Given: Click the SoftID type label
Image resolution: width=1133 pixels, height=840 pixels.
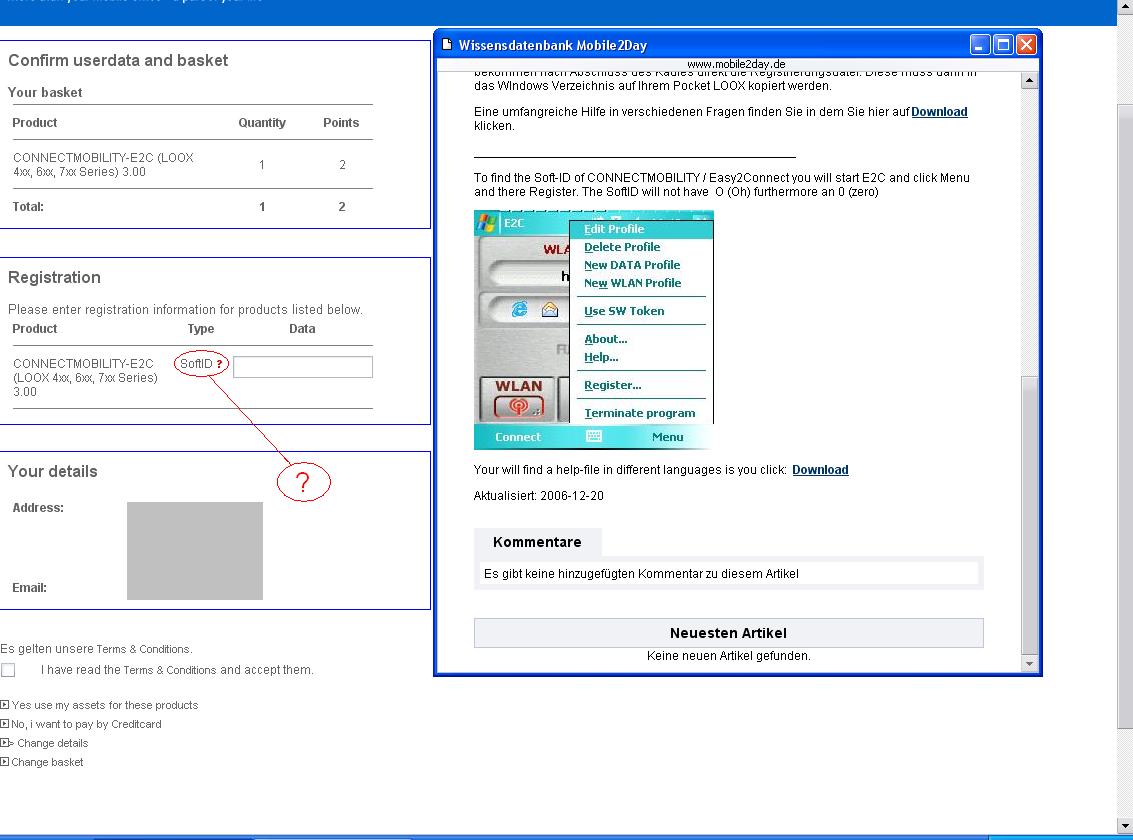Looking at the screenshot, I should [x=196, y=364].
